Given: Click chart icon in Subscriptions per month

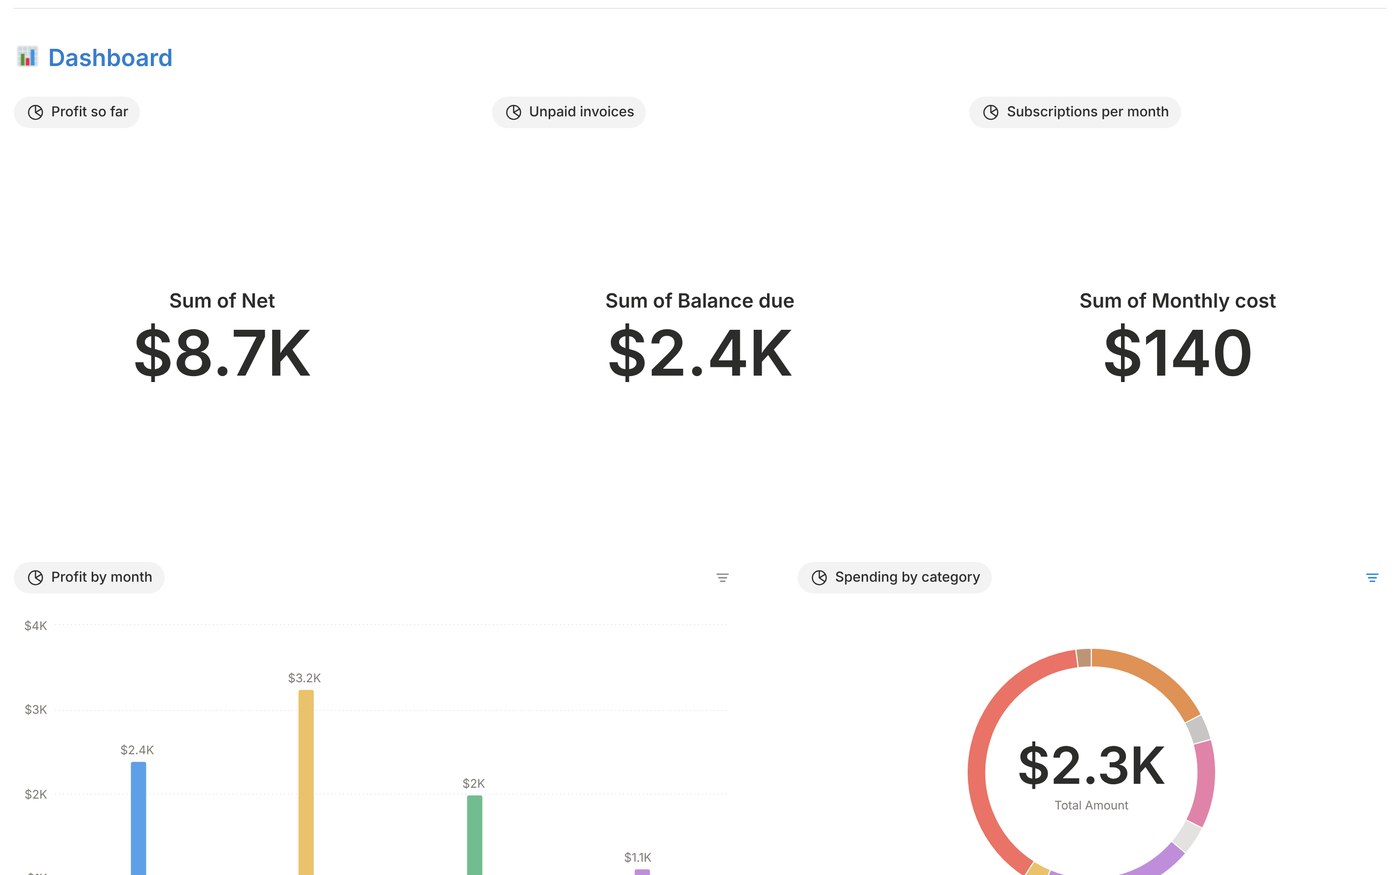Looking at the screenshot, I should [x=991, y=112].
